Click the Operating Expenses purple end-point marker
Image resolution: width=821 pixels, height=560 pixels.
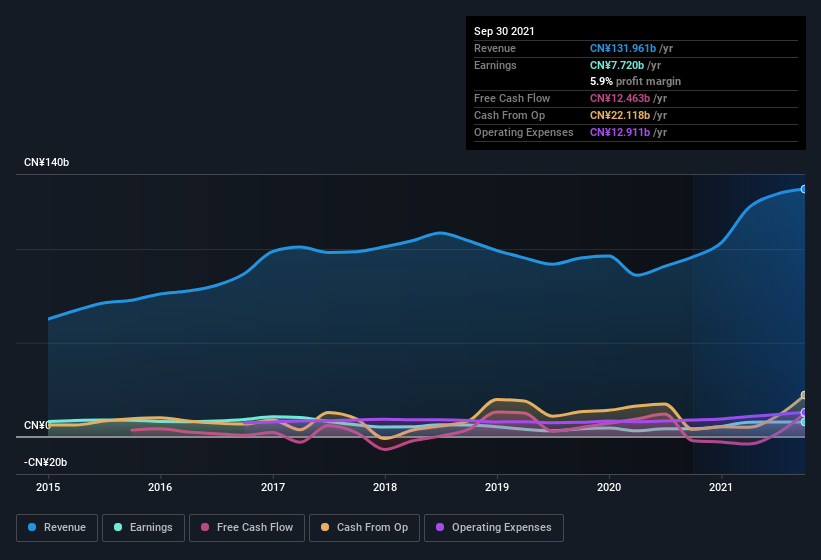(x=804, y=412)
